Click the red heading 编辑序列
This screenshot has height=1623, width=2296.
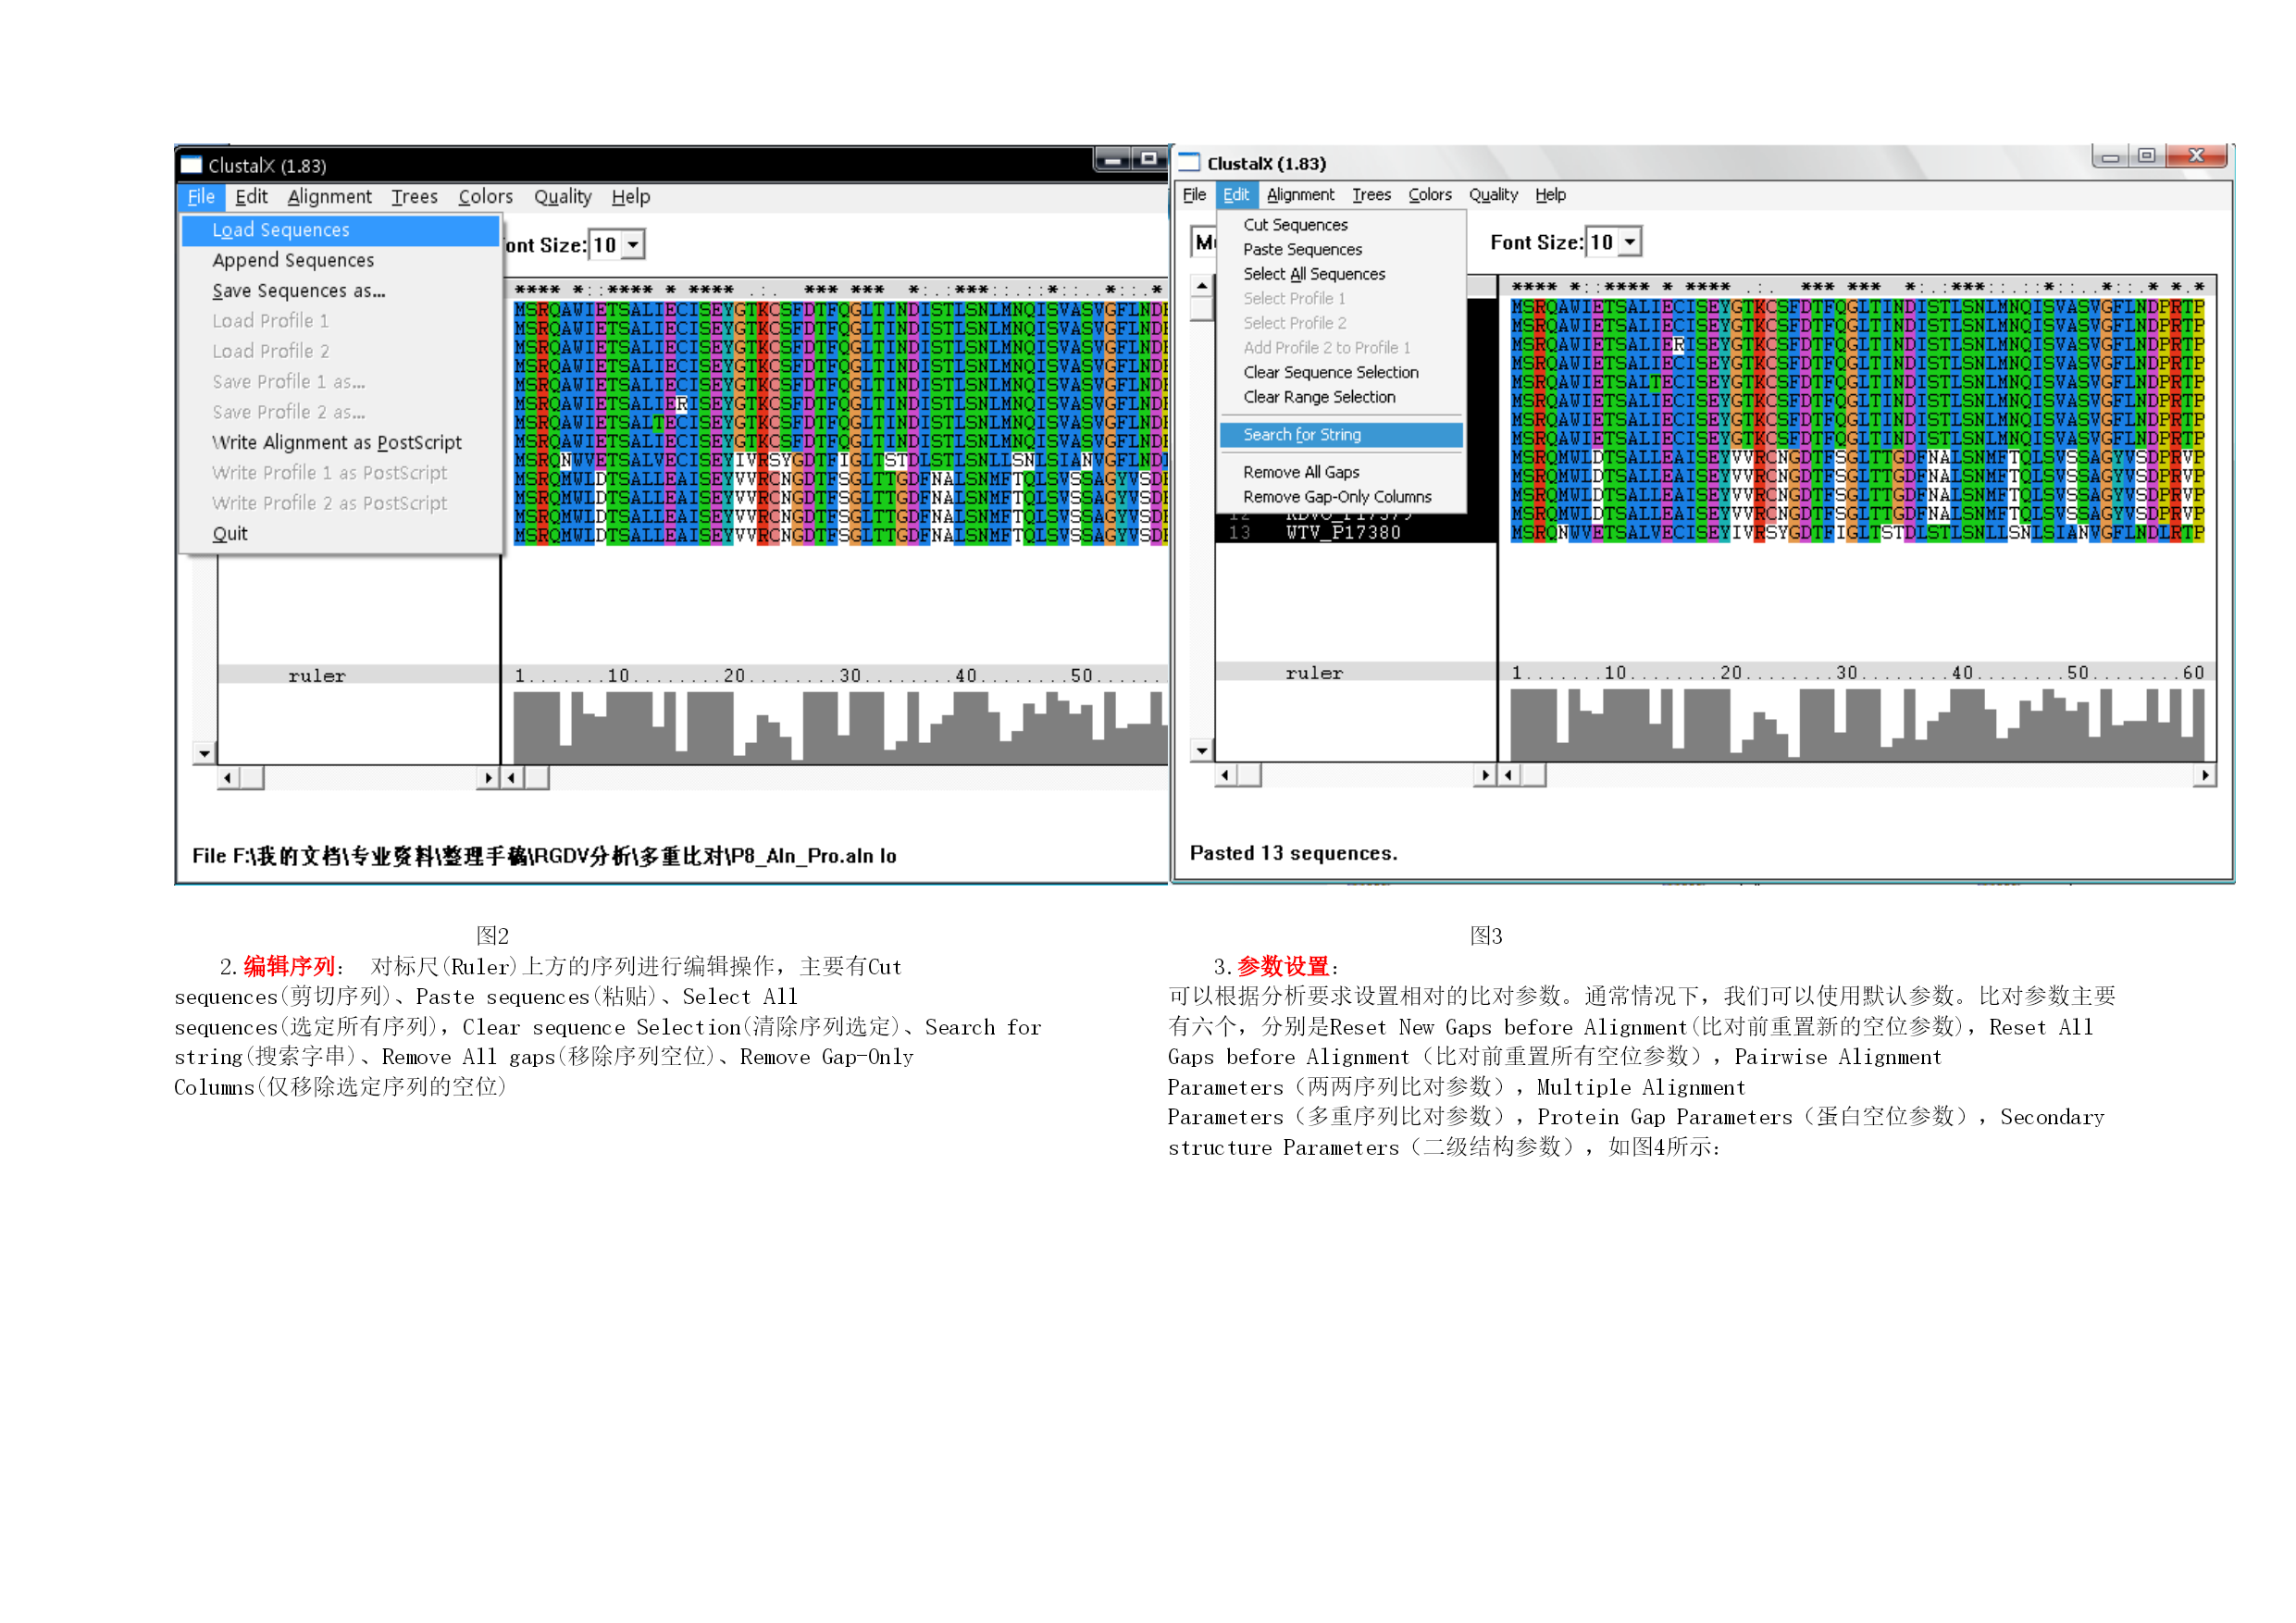[289, 966]
